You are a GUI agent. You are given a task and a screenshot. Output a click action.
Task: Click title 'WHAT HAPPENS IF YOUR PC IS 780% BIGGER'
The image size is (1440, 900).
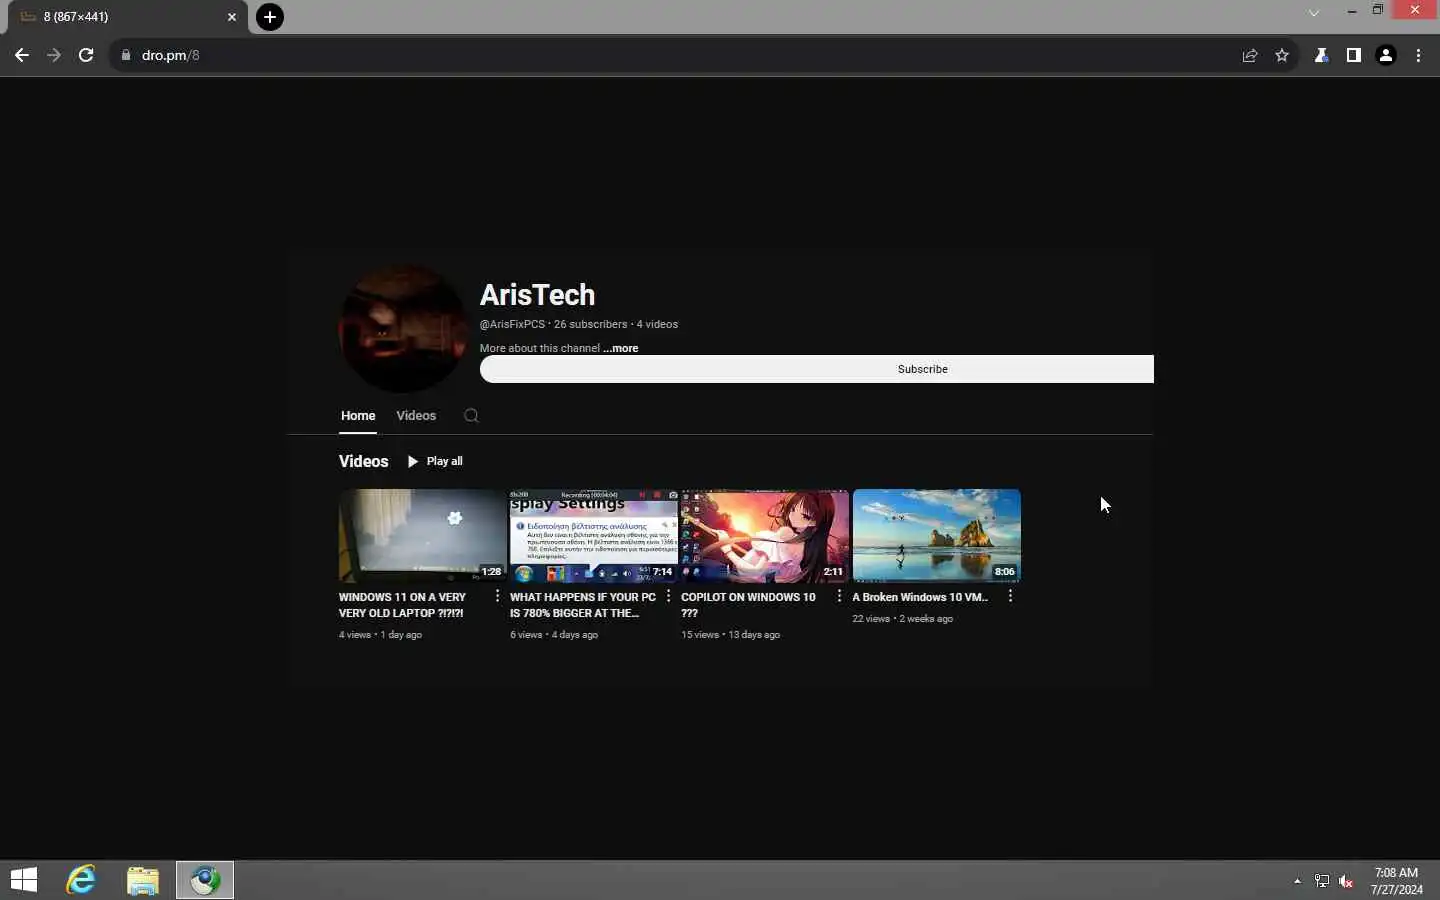click(582, 605)
